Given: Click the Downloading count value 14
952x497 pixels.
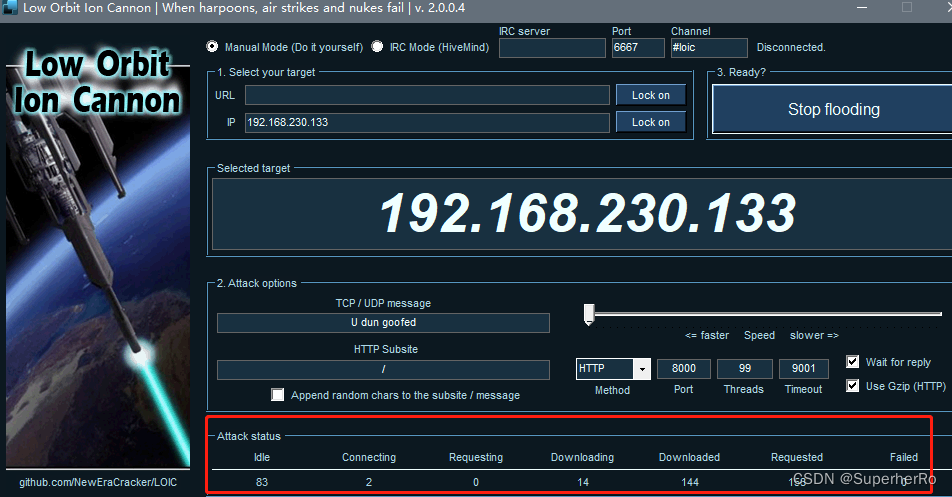Looking at the screenshot, I should coord(583,482).
